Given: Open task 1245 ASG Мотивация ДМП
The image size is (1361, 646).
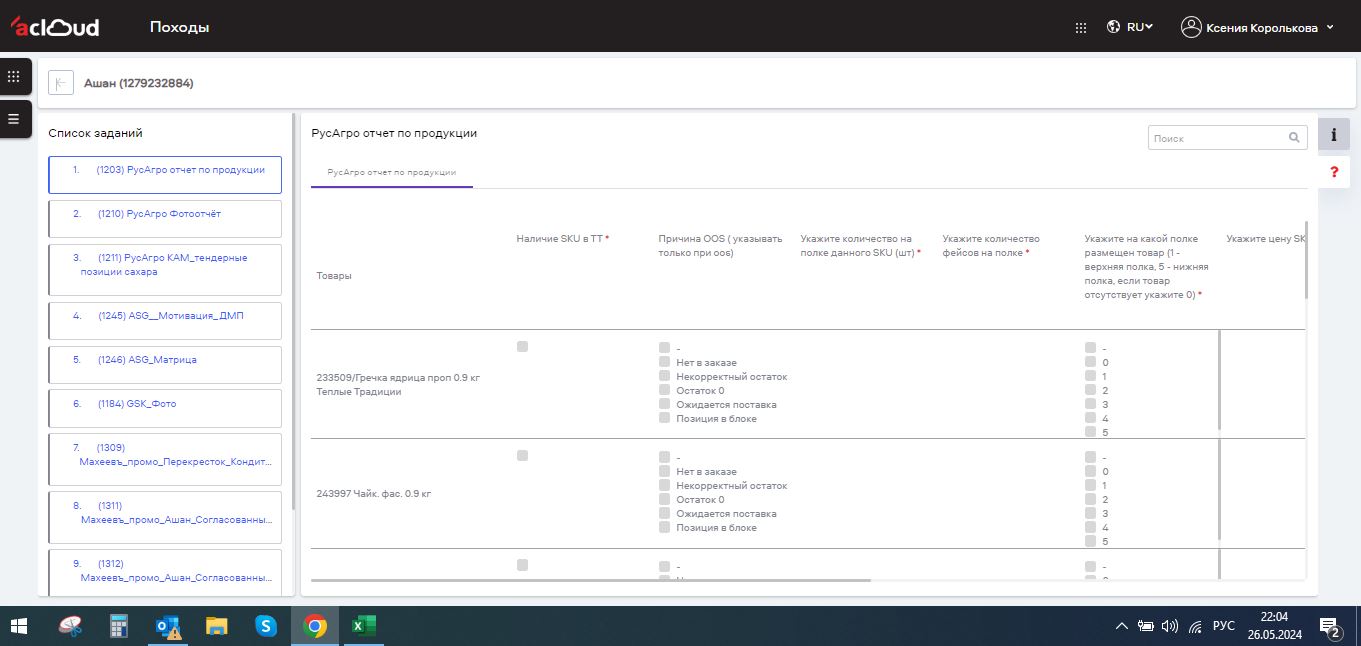Looking at the screenshot, I should [165, 320].
